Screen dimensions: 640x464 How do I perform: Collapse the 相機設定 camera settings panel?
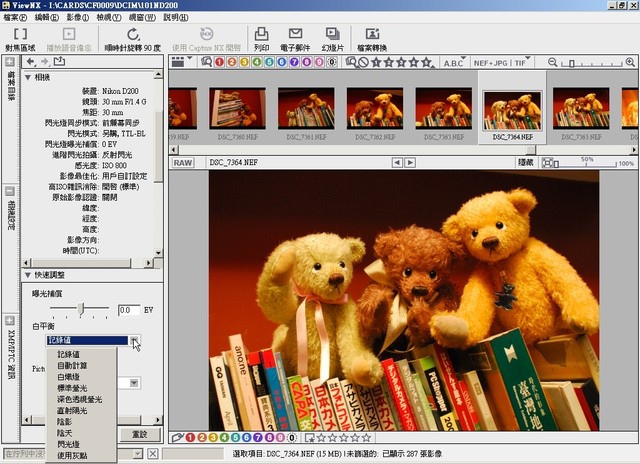[x=10, y=191]
